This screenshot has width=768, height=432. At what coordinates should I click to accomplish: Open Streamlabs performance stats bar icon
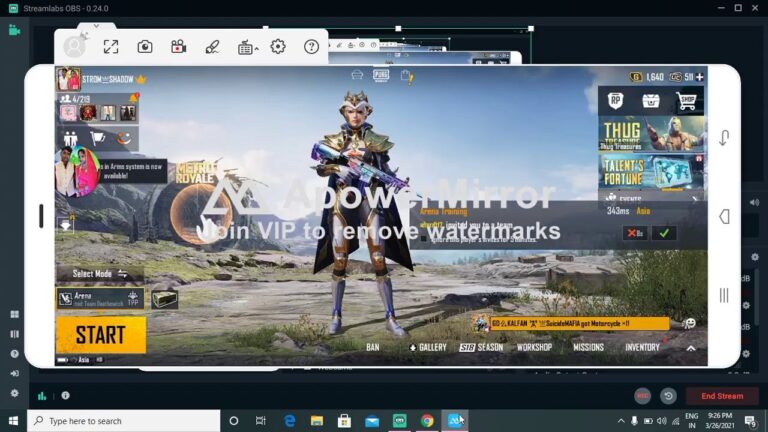[x=42, y=396]
